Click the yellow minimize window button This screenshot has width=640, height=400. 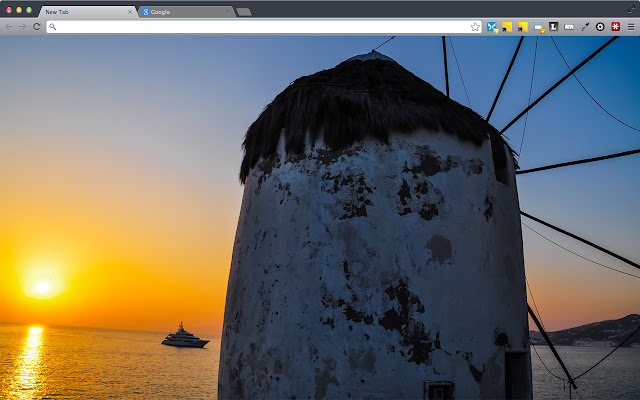pyautogui.click(x=19, y=10)
